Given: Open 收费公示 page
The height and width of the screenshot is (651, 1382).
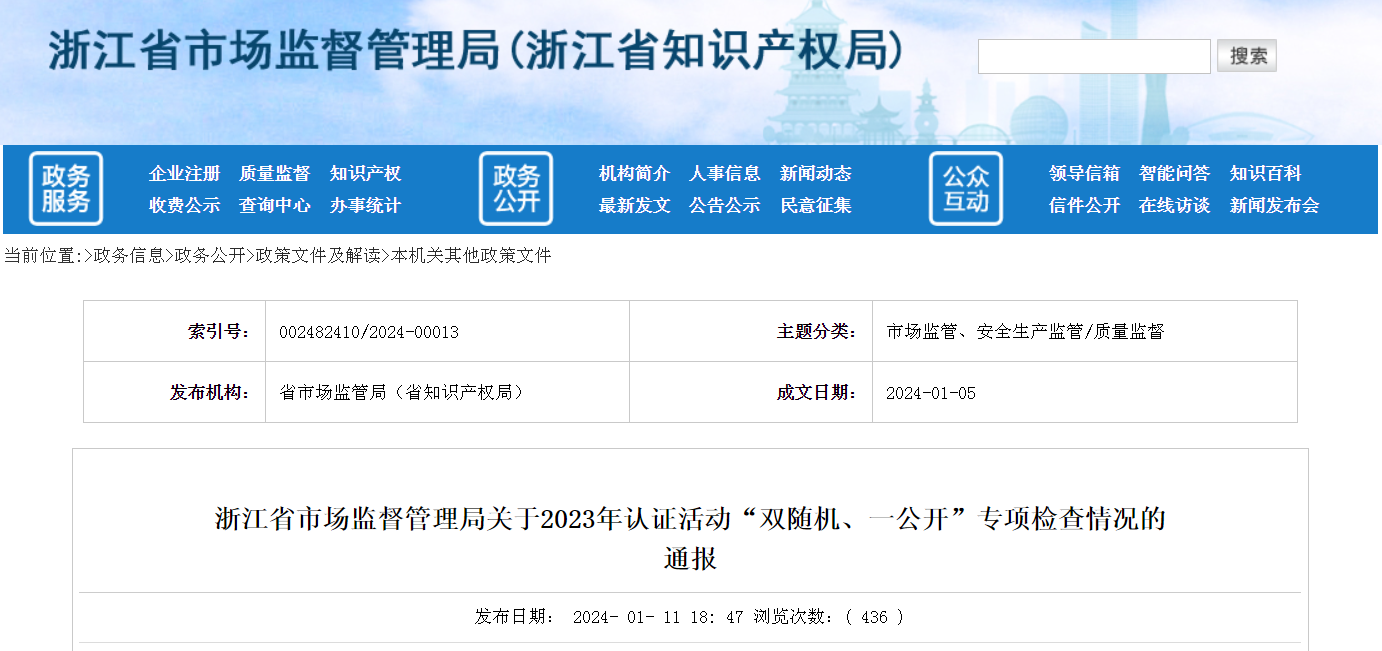Looking at the screenshot, I should tap(184, 206).
